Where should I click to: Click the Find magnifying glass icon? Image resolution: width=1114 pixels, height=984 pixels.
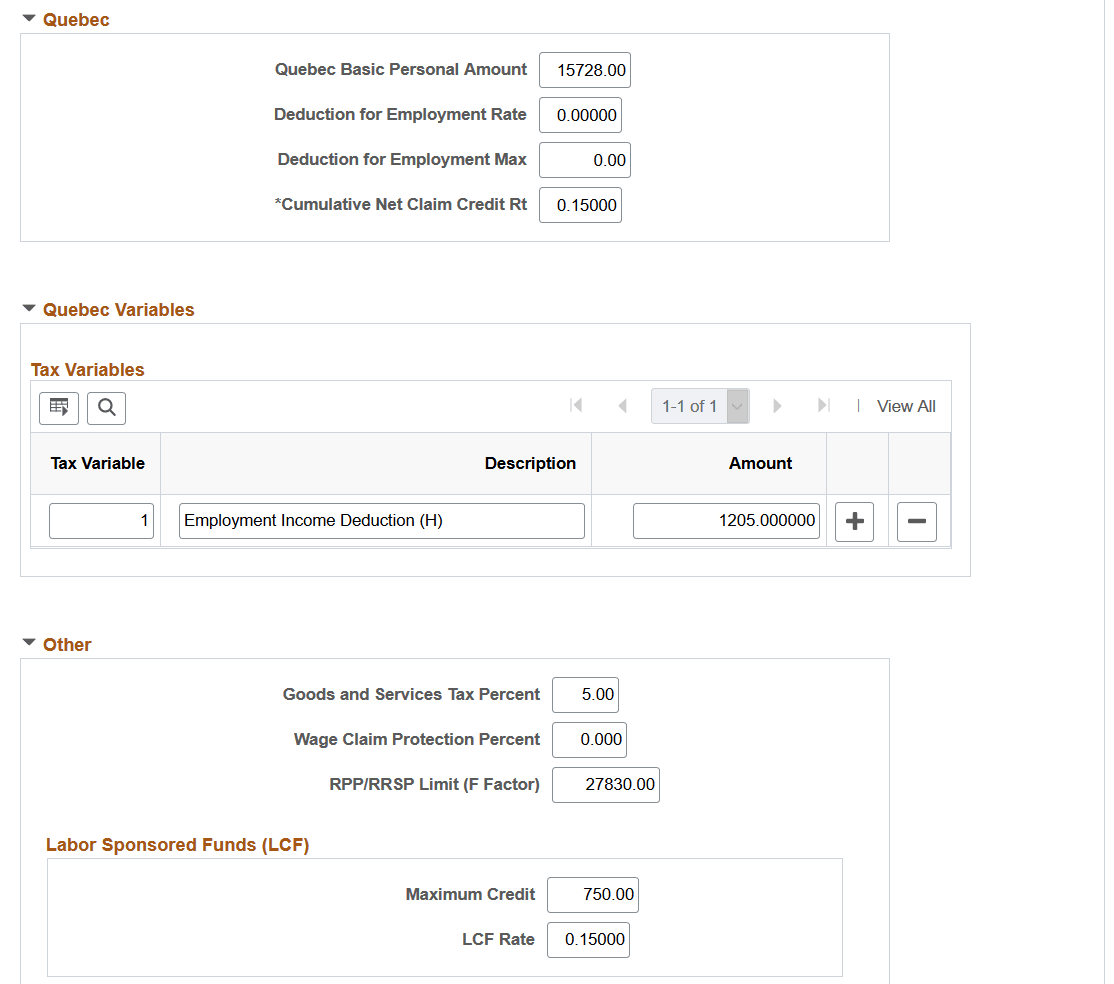click(x=106, y=407)
